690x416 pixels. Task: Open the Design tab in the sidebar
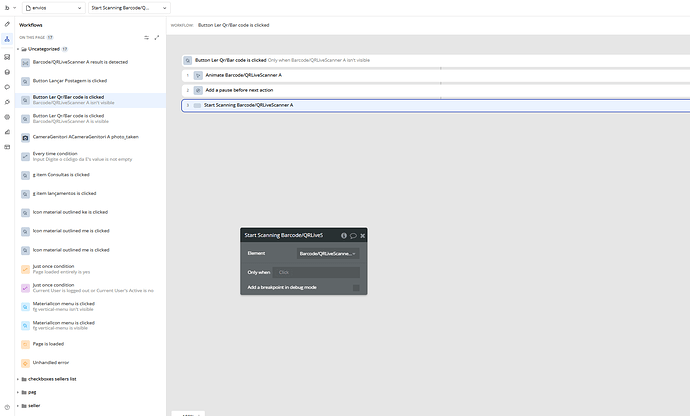(7, 24)
